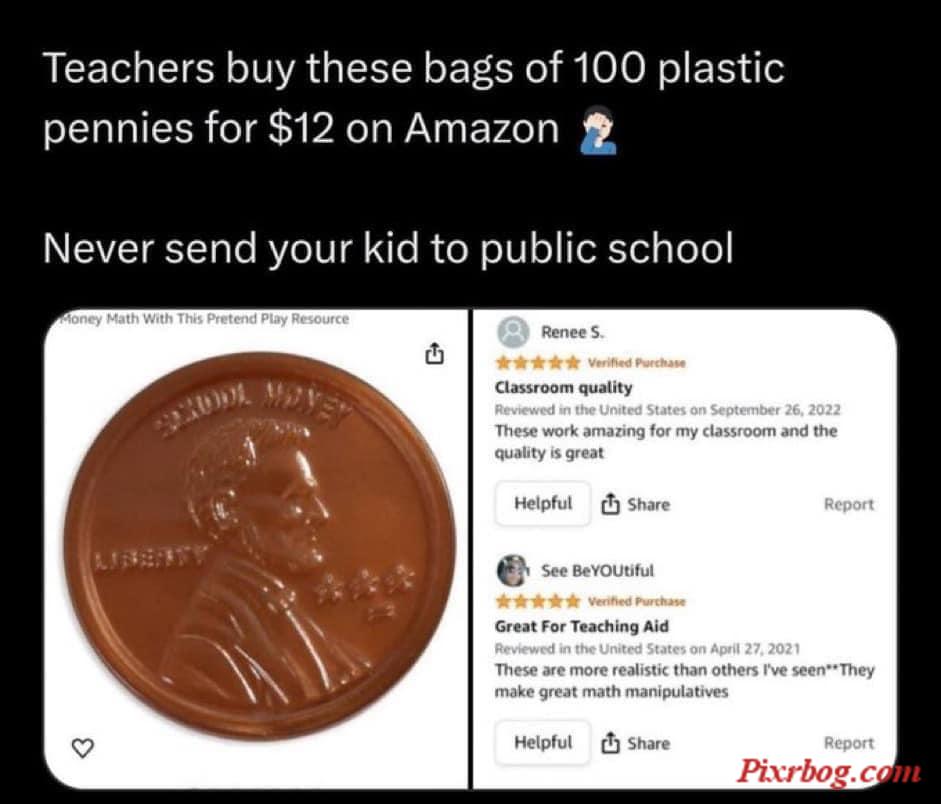Mark Classroom quality review as Helpful
Image resolution: width=941 pixels, height=804 pixels.
coord(543,503)
